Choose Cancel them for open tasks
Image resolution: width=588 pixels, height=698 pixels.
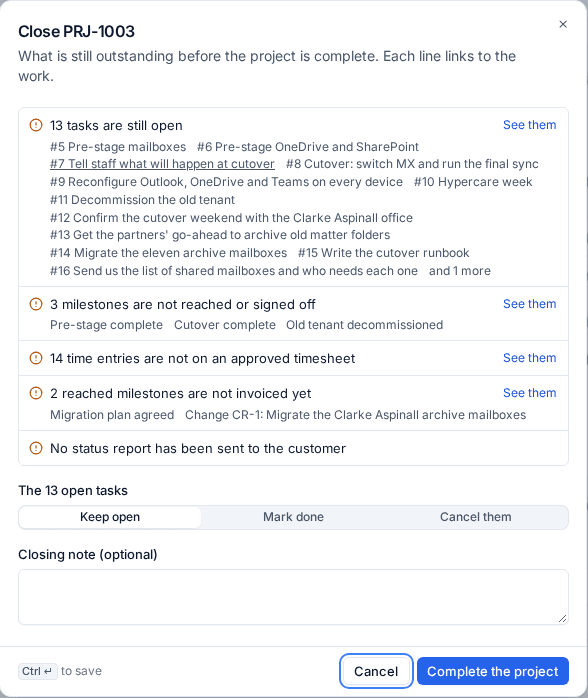point(475,517)
